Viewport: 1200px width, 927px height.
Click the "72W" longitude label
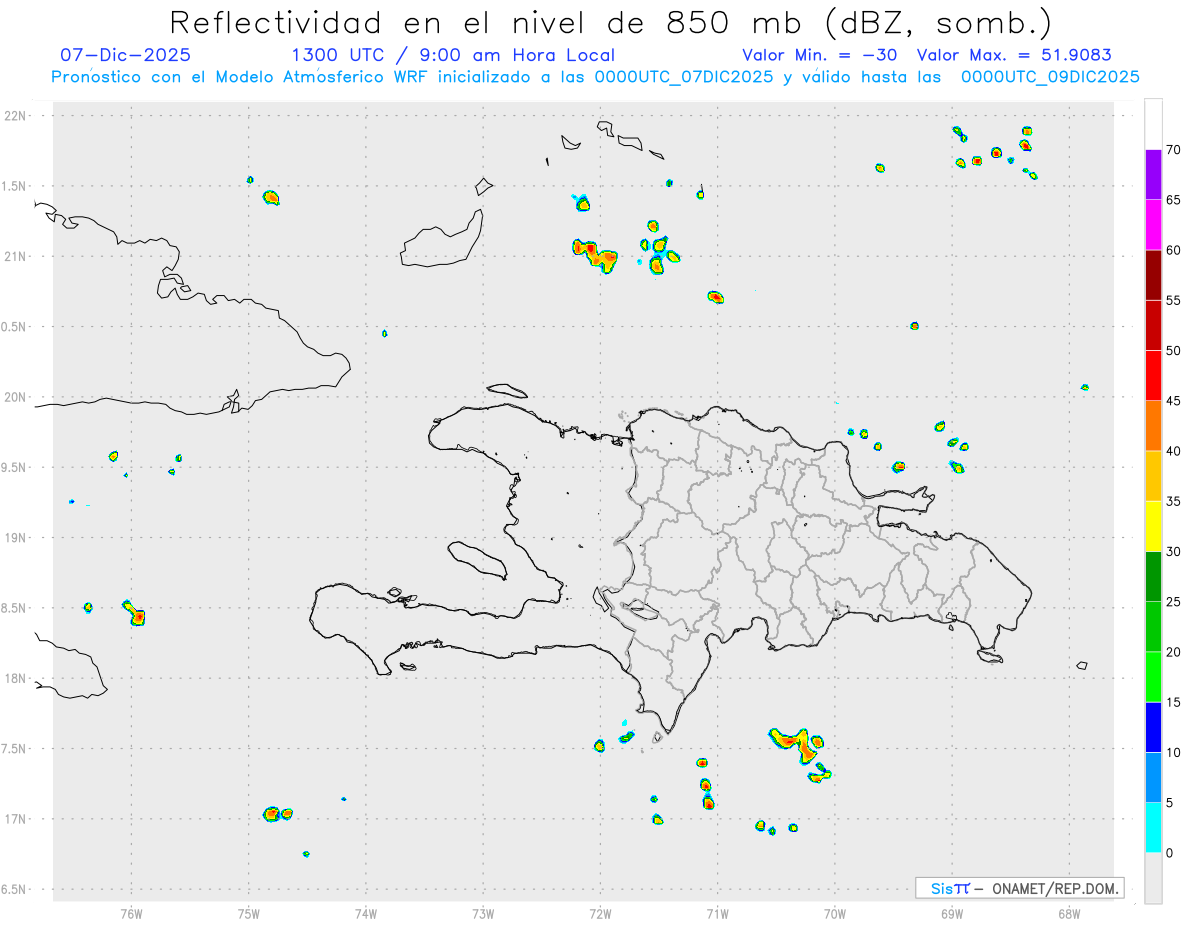(x=601, y=913)
